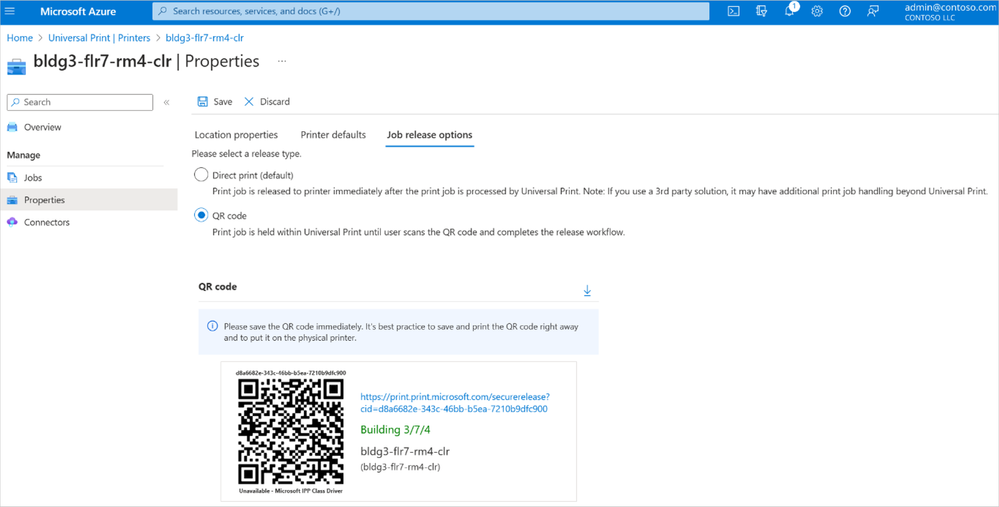Screen dimensions: 999x507
Task: Click the bldg3-flr7-rm4-clr breadcrumb link
Action: (205, 38)
